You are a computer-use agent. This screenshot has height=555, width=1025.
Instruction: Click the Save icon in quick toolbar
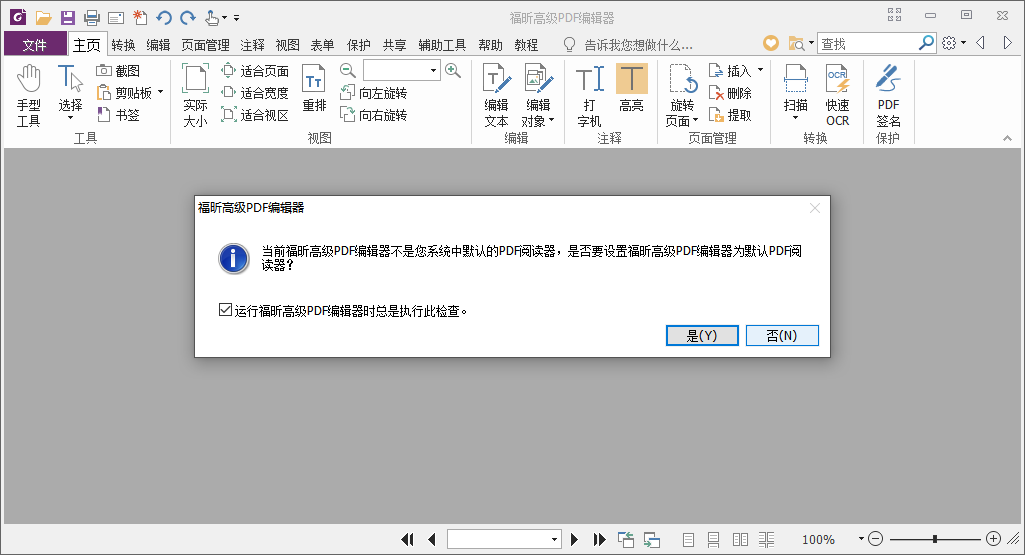pyautogui.click(x=67, y=18)
